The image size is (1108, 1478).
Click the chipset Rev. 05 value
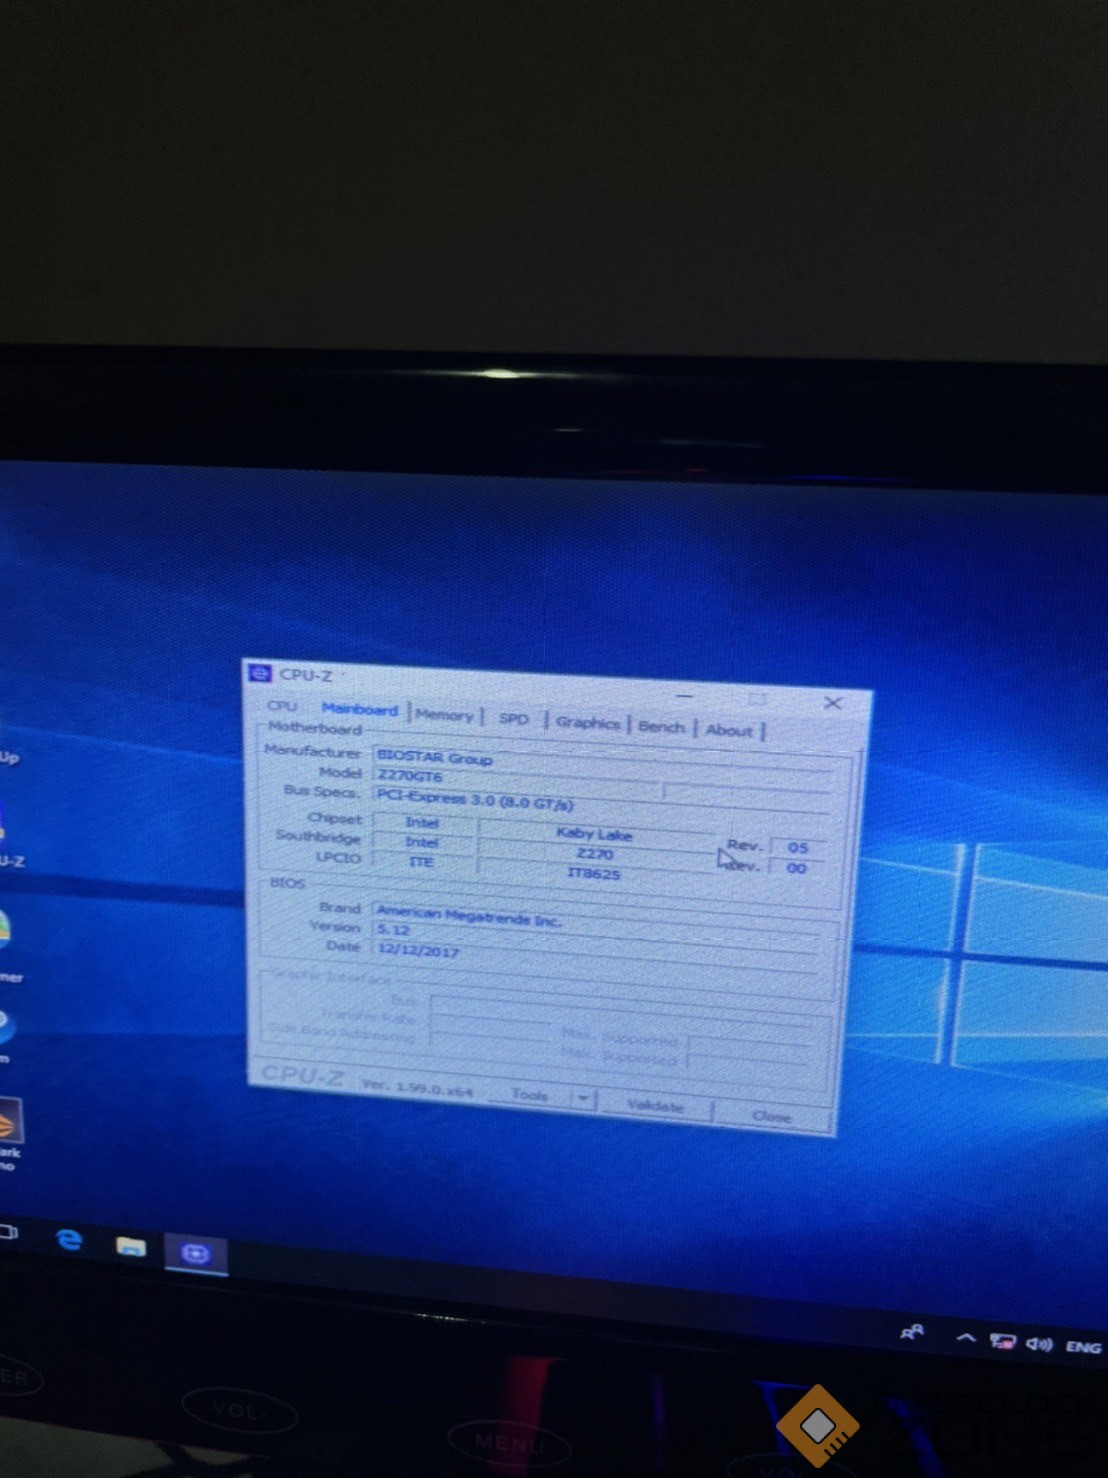click(798, 848)
